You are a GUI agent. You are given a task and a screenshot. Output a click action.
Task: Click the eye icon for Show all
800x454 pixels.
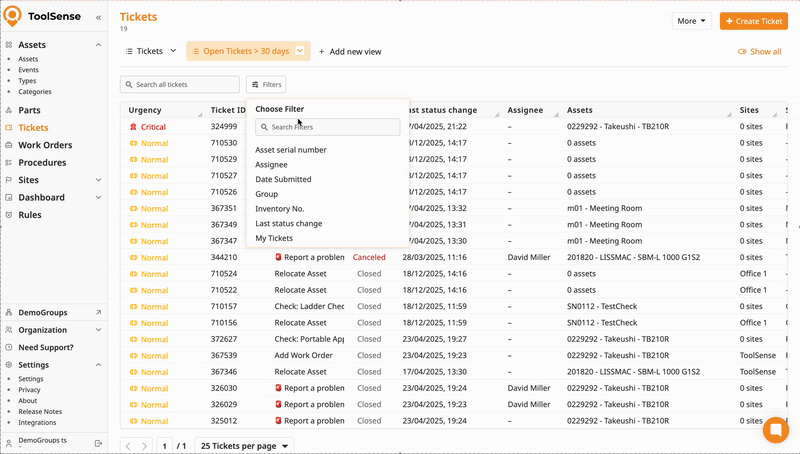click(x=742, y=52)
